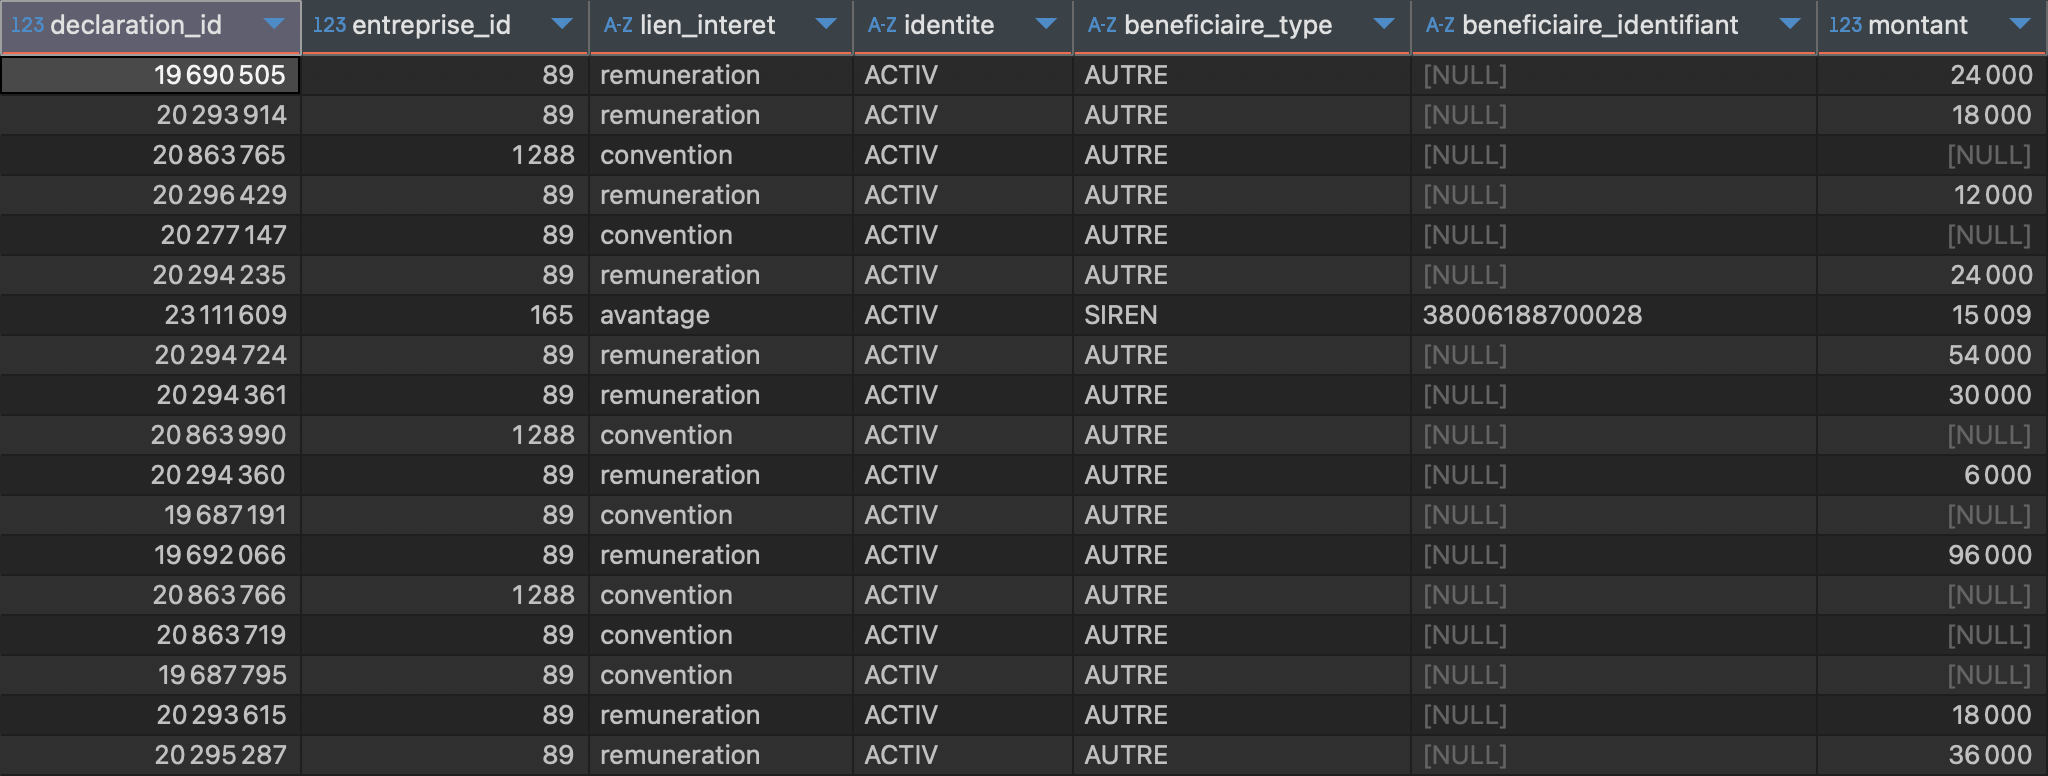This screenshot has height=776, width=2048.
Task: Expand the beneficiaire_type filter arrow
Action: pos(1384,24)
